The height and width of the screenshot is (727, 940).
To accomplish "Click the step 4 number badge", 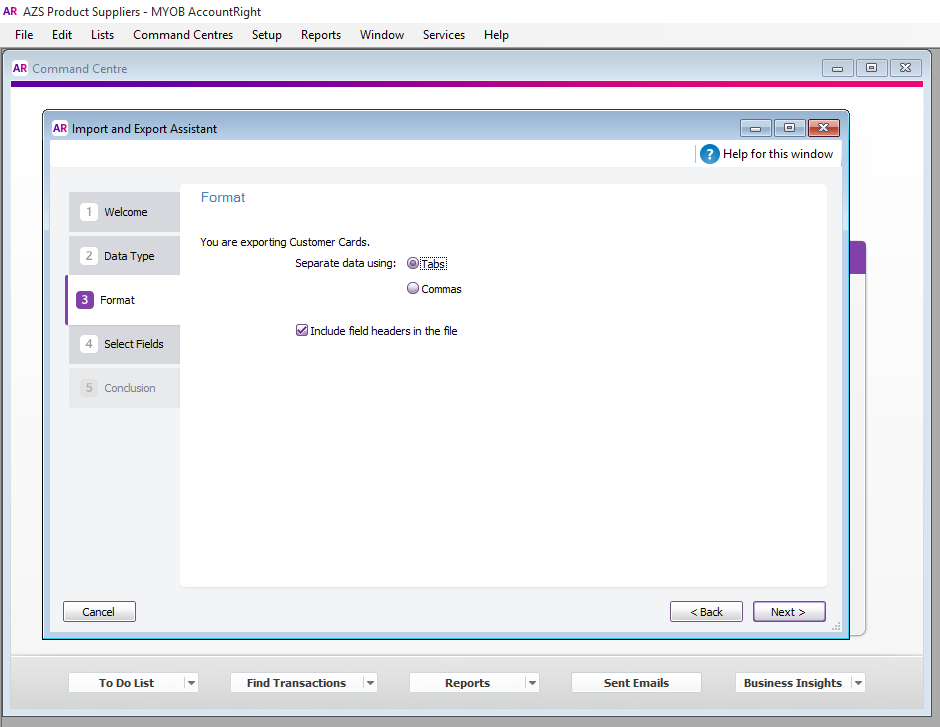I will 89,344.
